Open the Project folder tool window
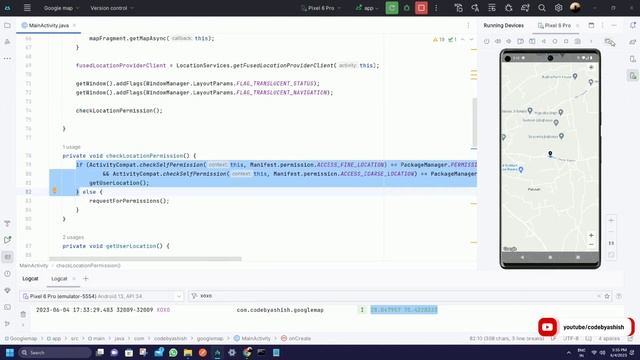 pyautogui.click(x=7, y=25)
